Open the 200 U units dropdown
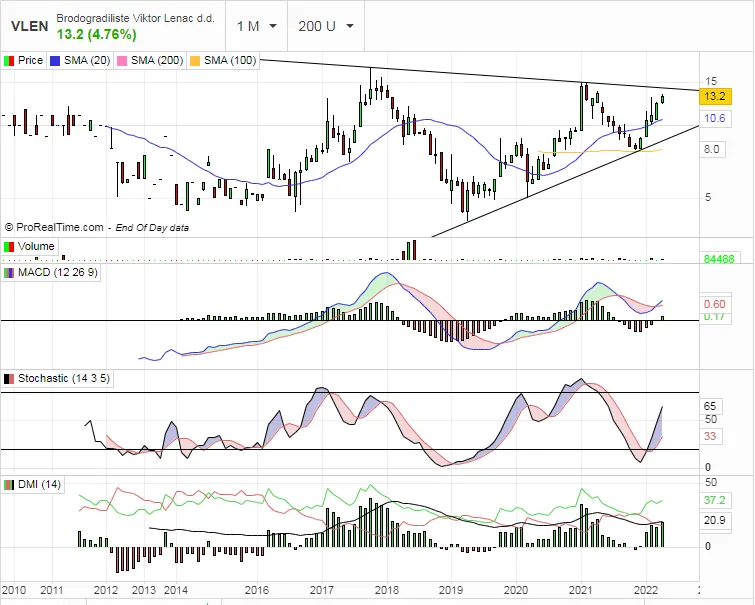The height and width of the screenshot is (605, 755). [326, 26]
